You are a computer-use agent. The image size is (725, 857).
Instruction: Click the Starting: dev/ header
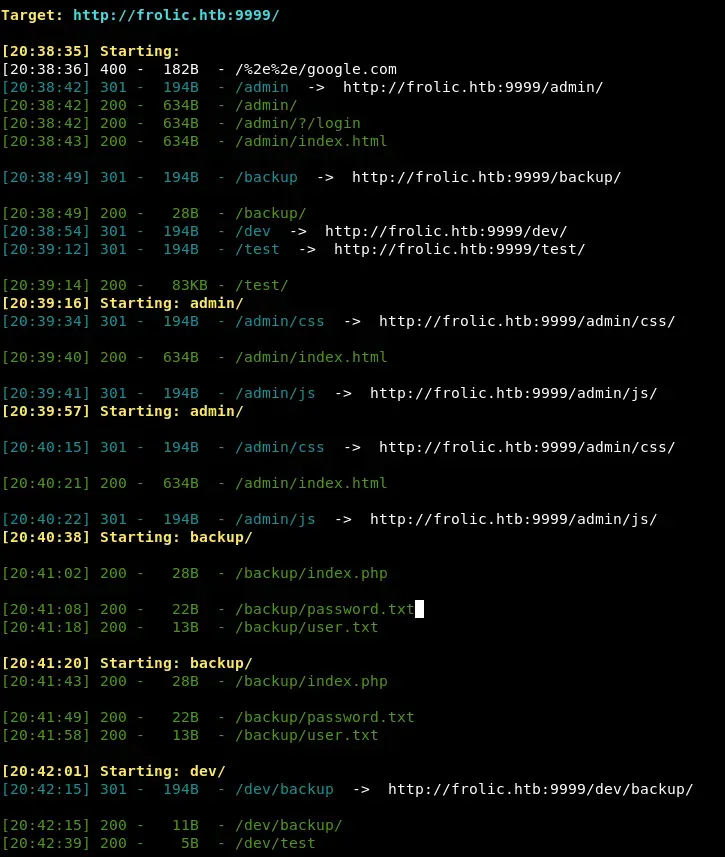coord(162,771)
